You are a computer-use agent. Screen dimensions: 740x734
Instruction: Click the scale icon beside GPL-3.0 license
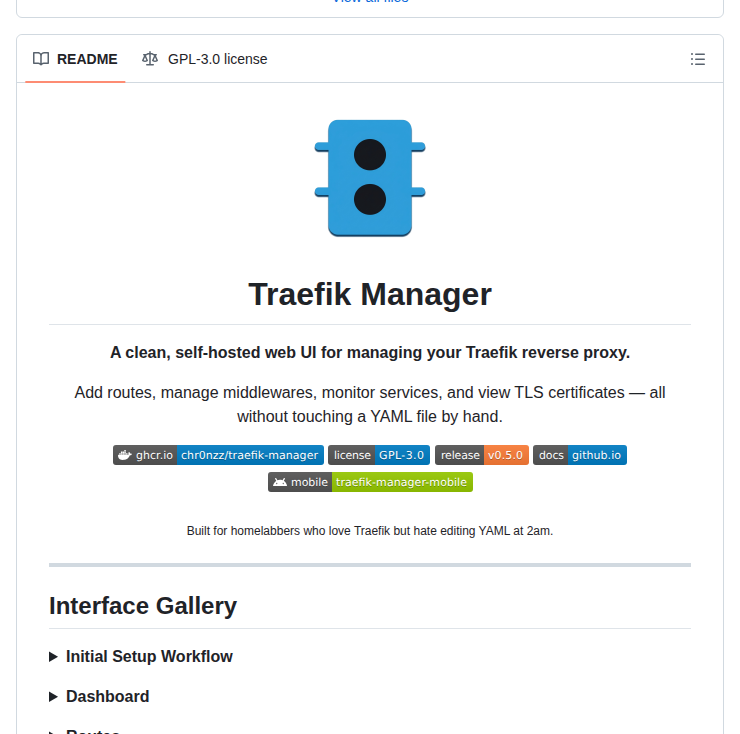pyautogui.click(x=150, y=59)
